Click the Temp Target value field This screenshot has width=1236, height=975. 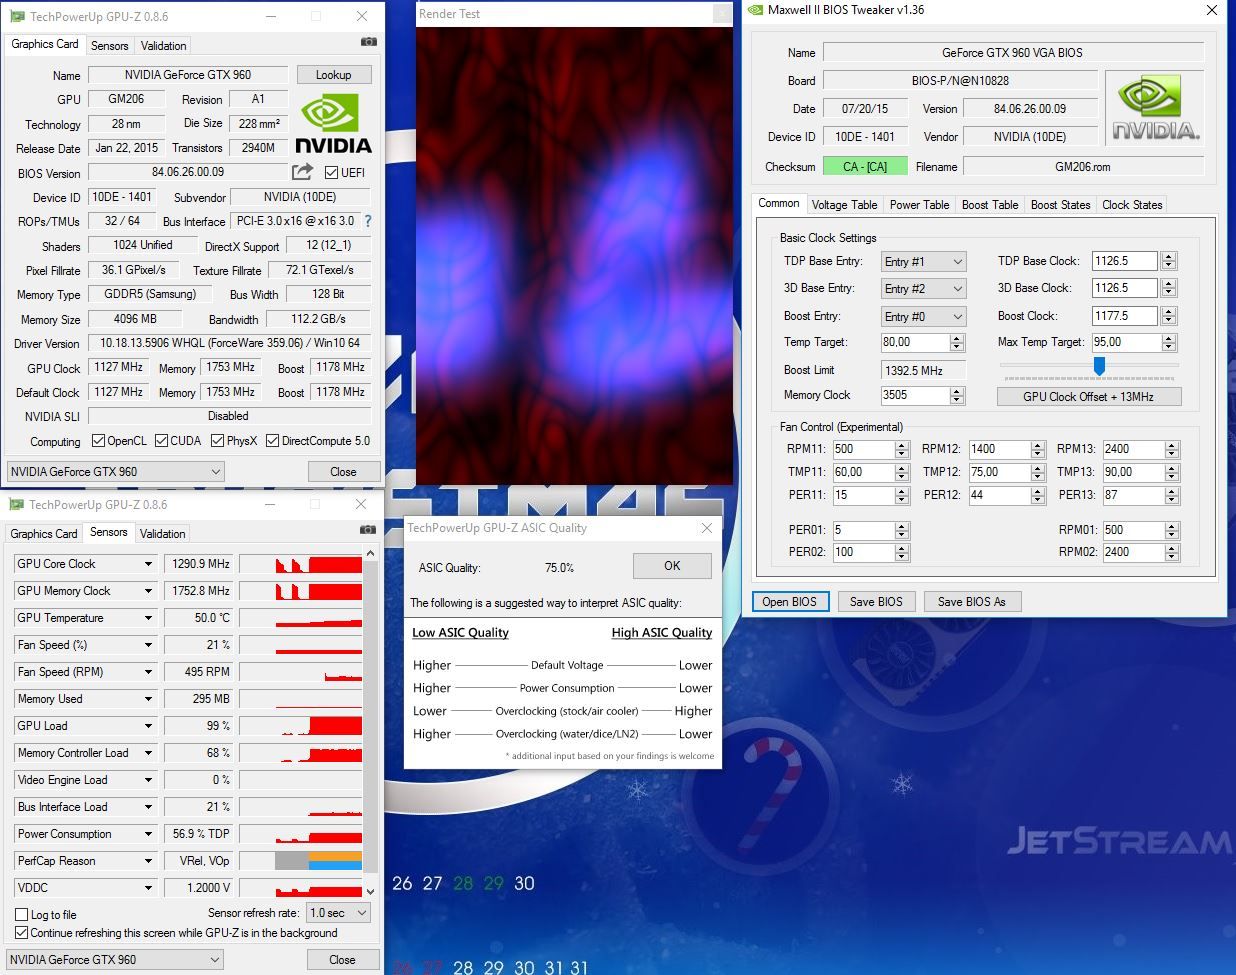914,342
